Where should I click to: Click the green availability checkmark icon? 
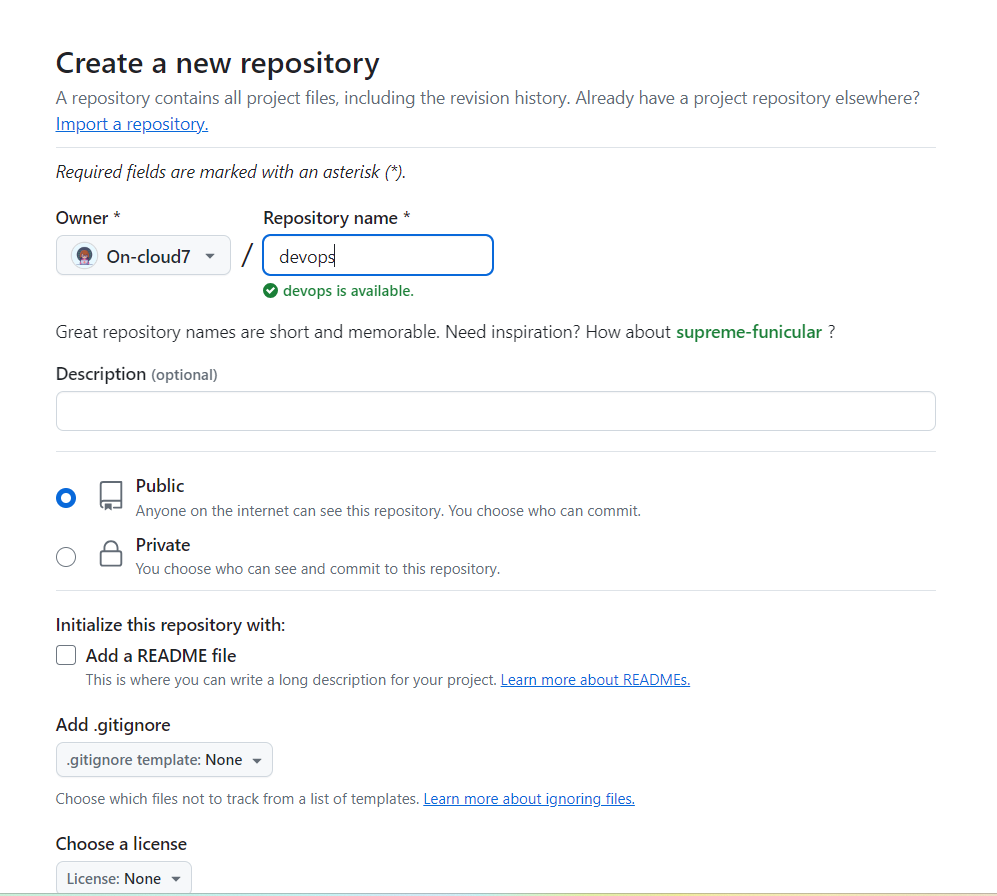(x=270, y=291)
